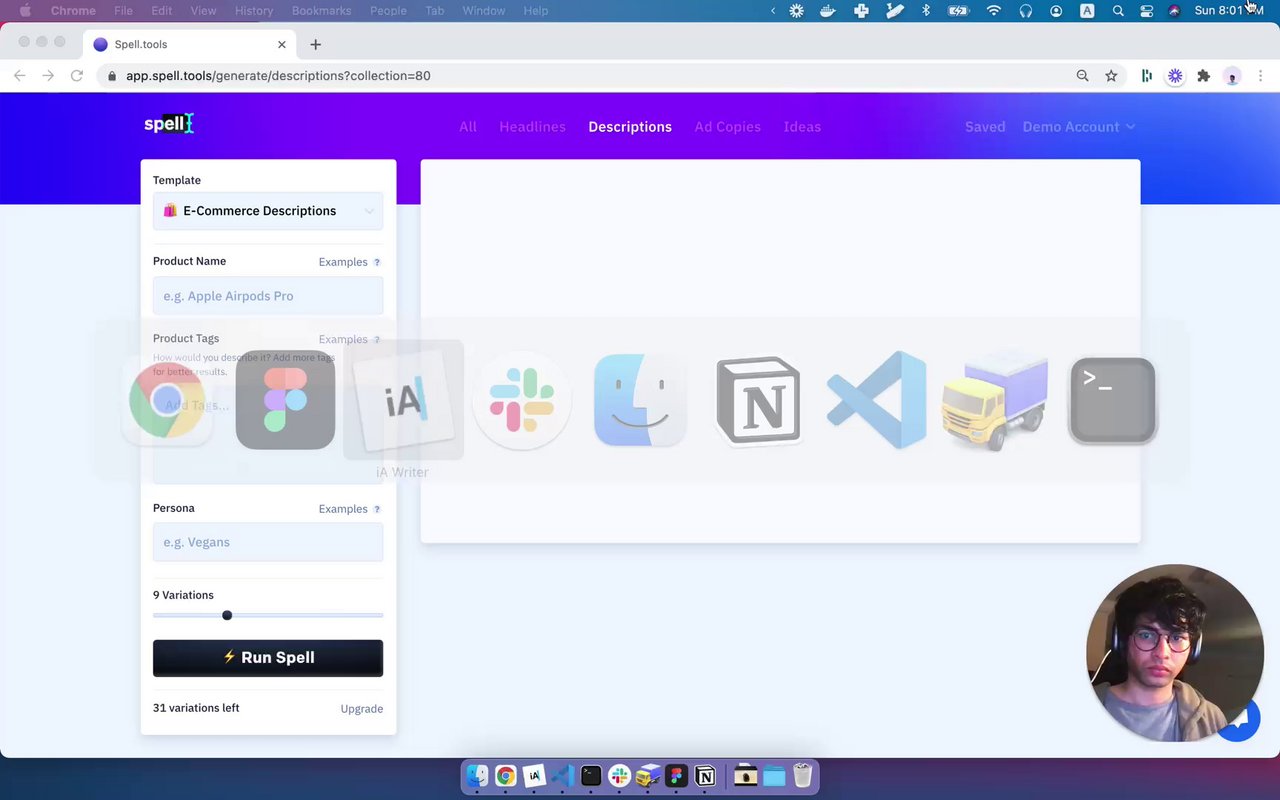
Task: Bookmark this page with the star icon
Action: click(x=1111, y=76)
